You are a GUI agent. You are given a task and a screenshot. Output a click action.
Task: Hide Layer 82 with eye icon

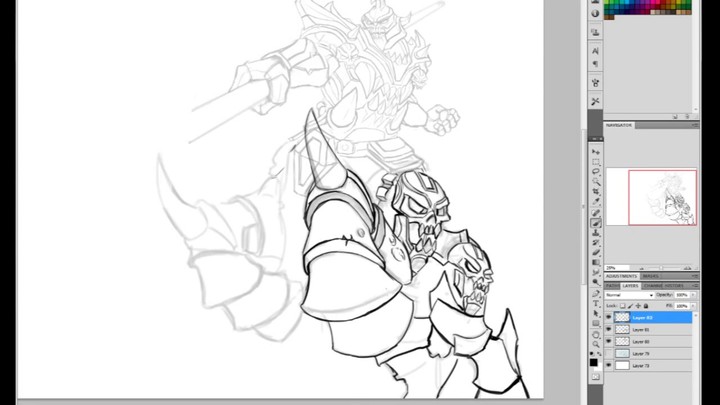(609, 317)
